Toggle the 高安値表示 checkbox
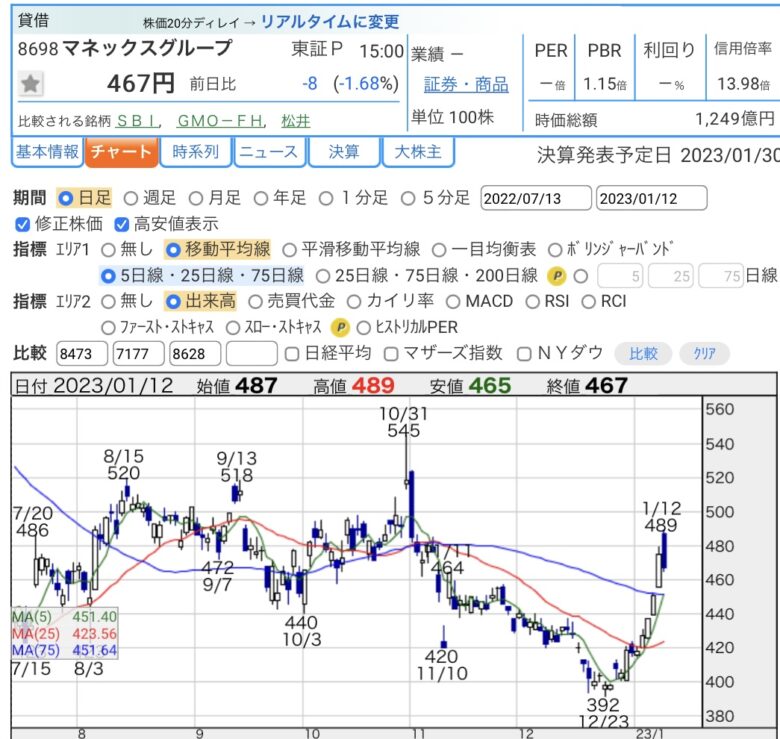This screenshot has width=780, height=739. point(121,225)
